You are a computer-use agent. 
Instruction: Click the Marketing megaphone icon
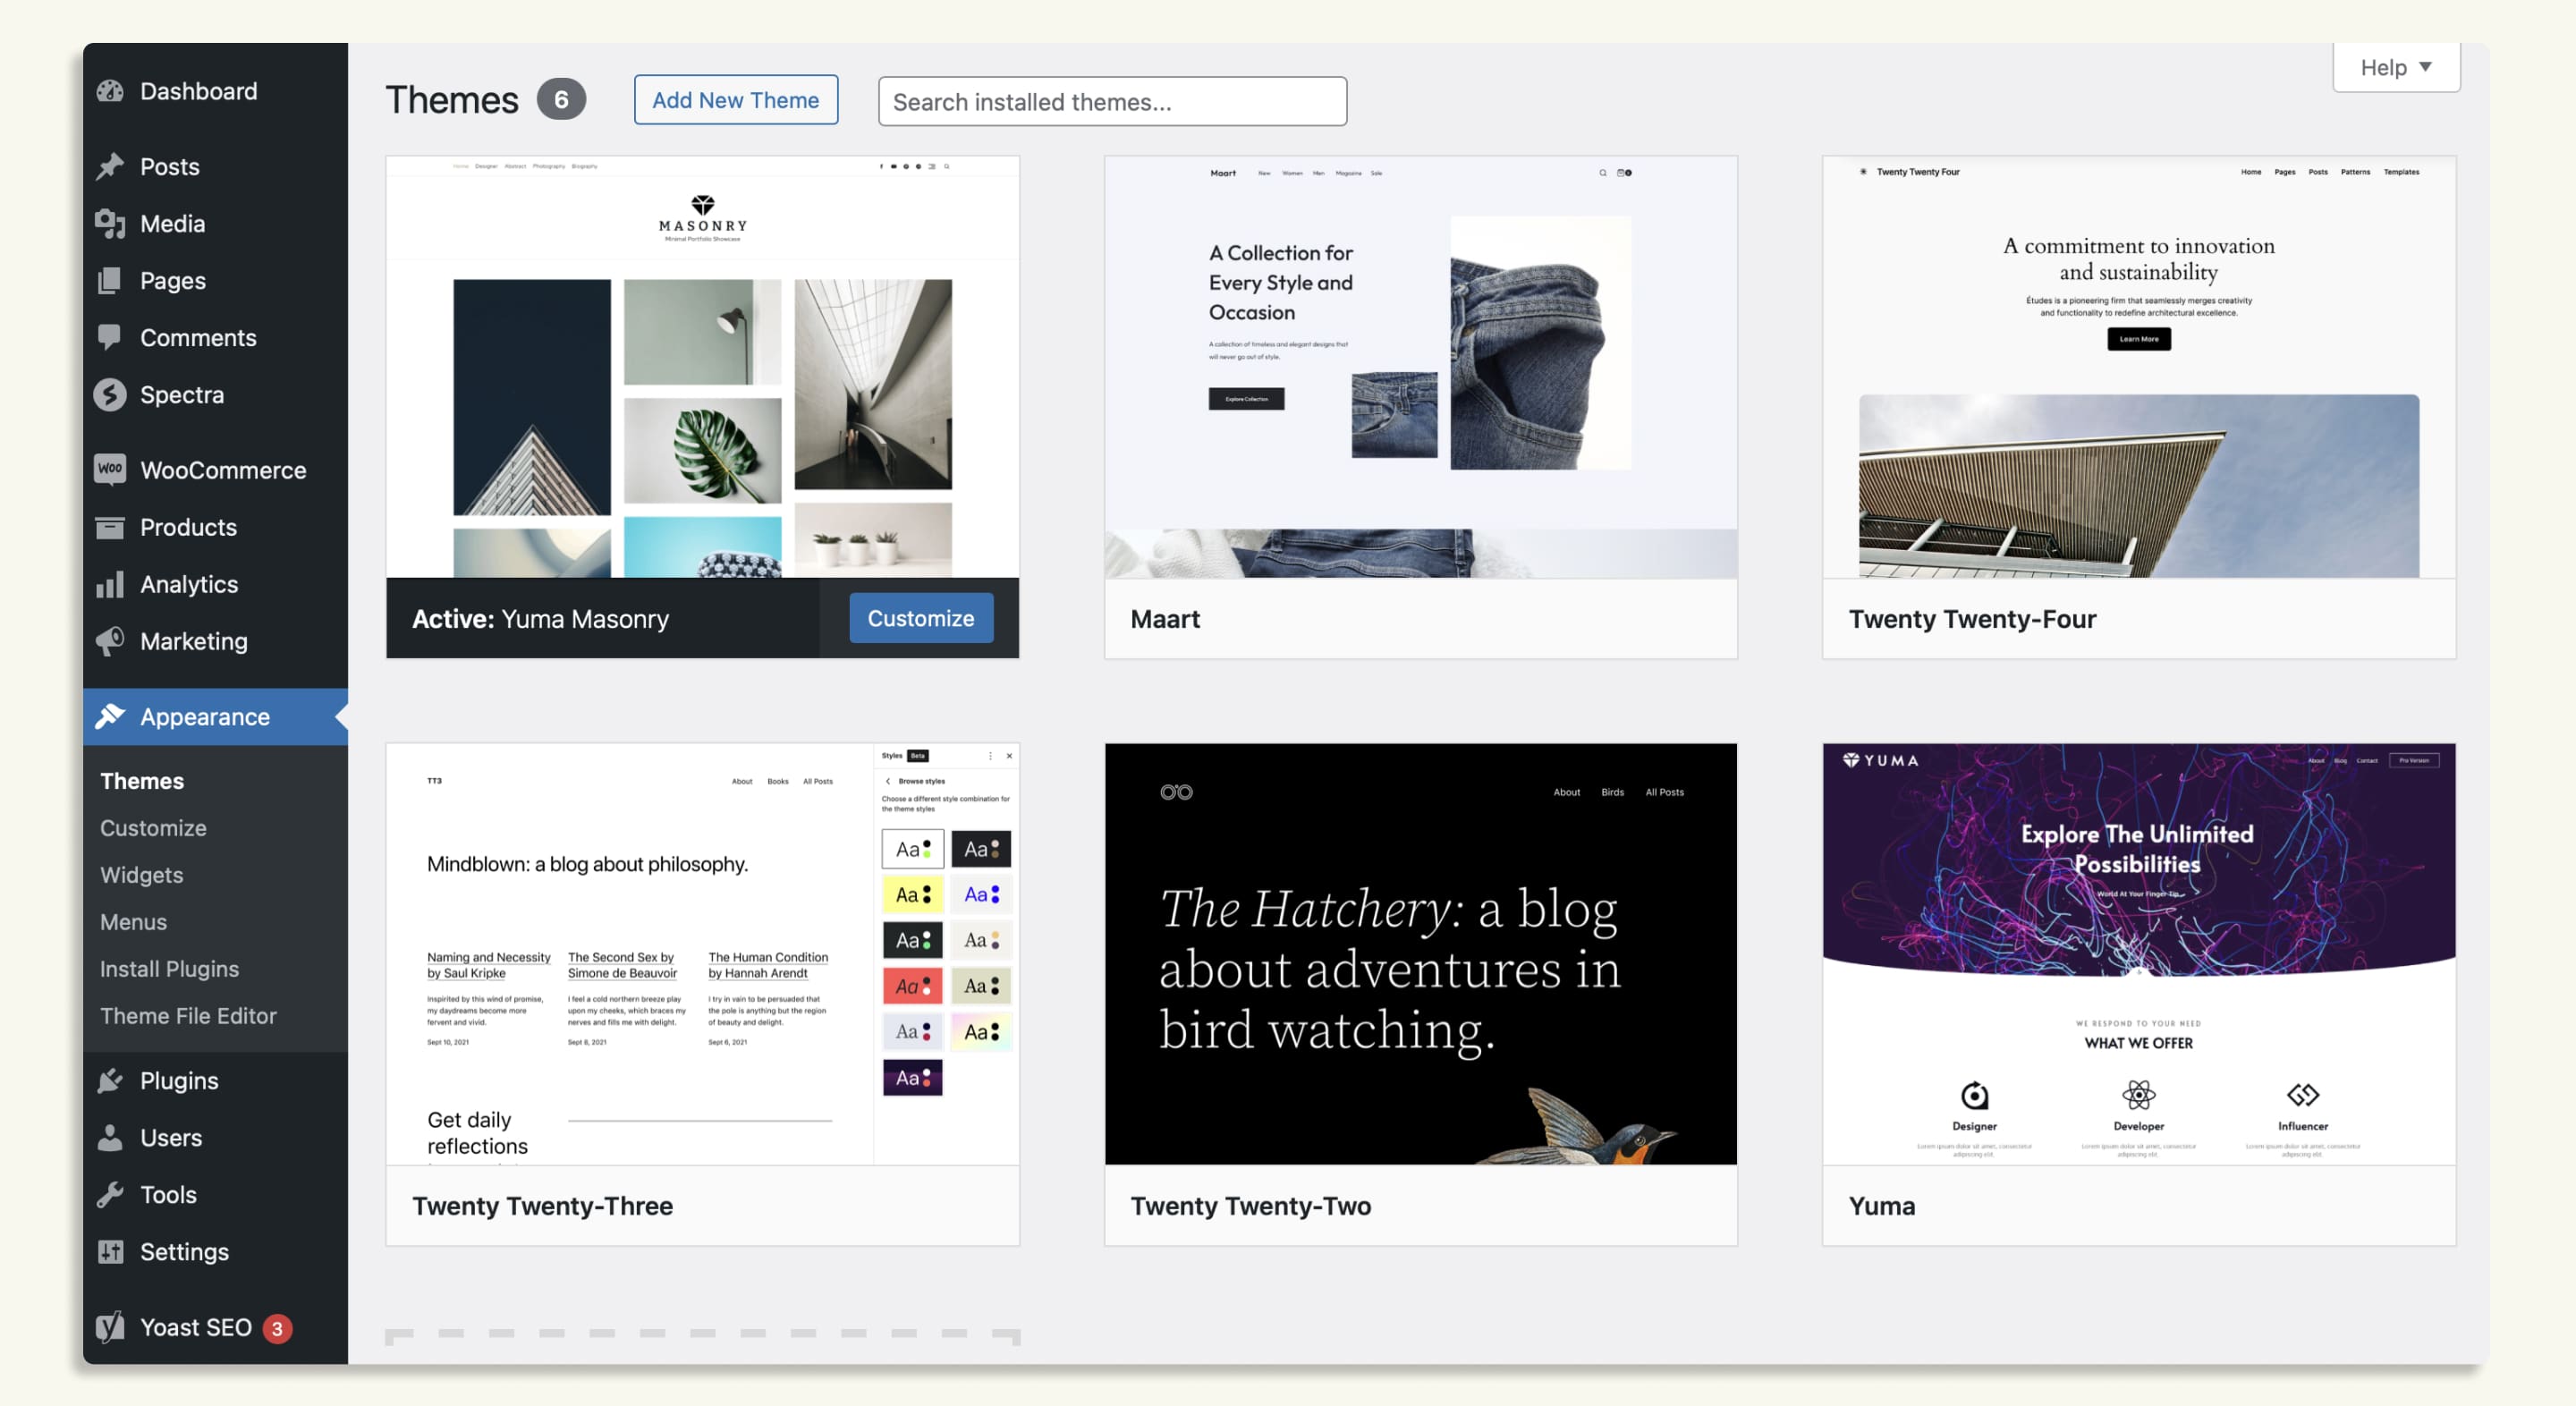pyautogui.click(x=110, y=641)
